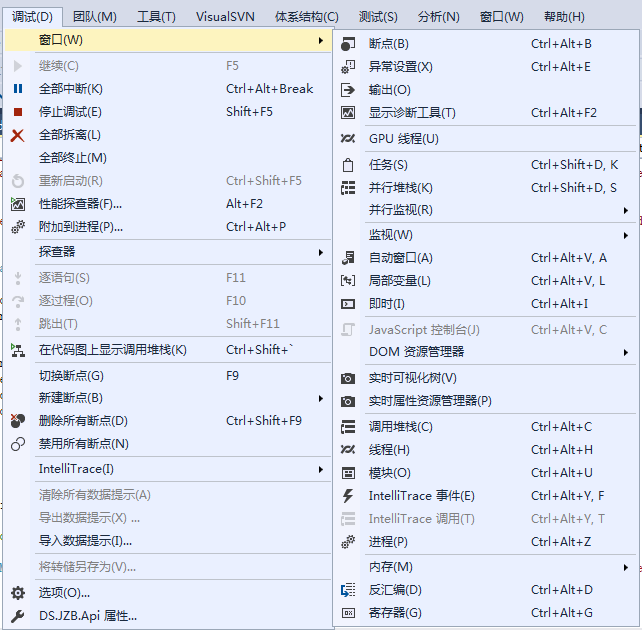This screenshot has height=630, width=642.
Task: Expand the 窗口(W) submenu arrow
Action: 321,40
